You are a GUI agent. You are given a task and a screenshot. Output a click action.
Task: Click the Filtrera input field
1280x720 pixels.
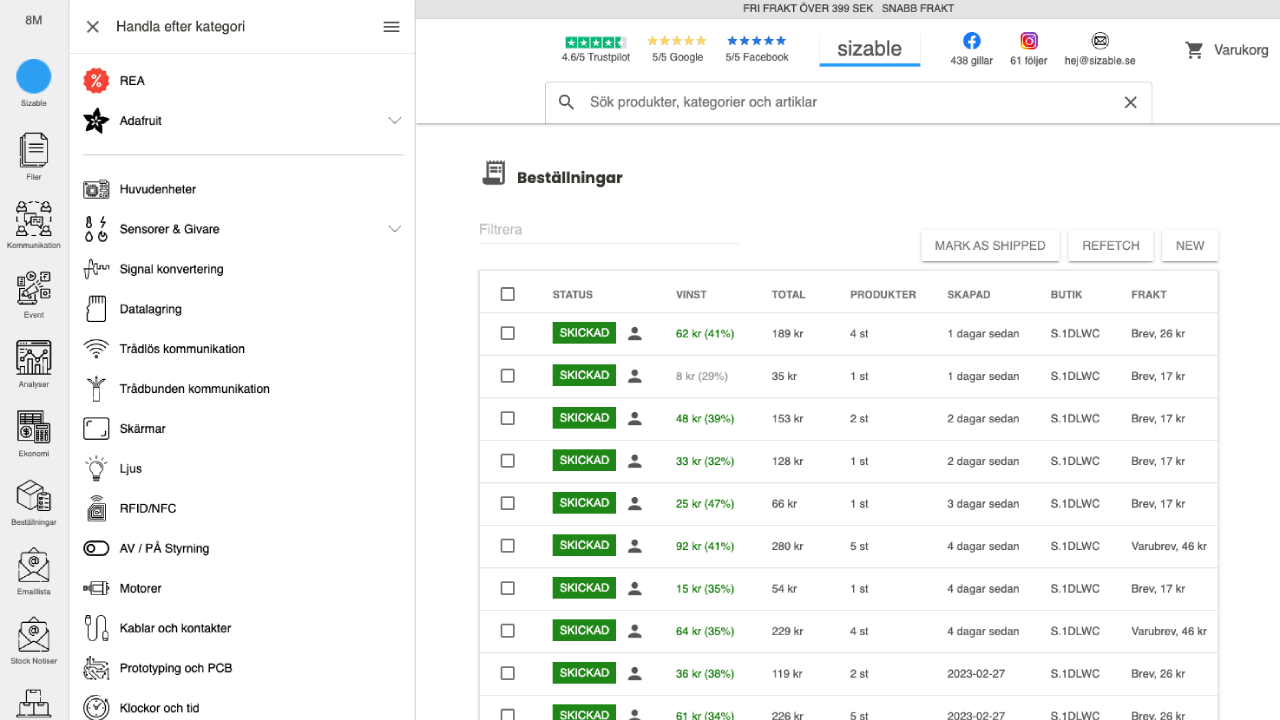coord(608,230)
